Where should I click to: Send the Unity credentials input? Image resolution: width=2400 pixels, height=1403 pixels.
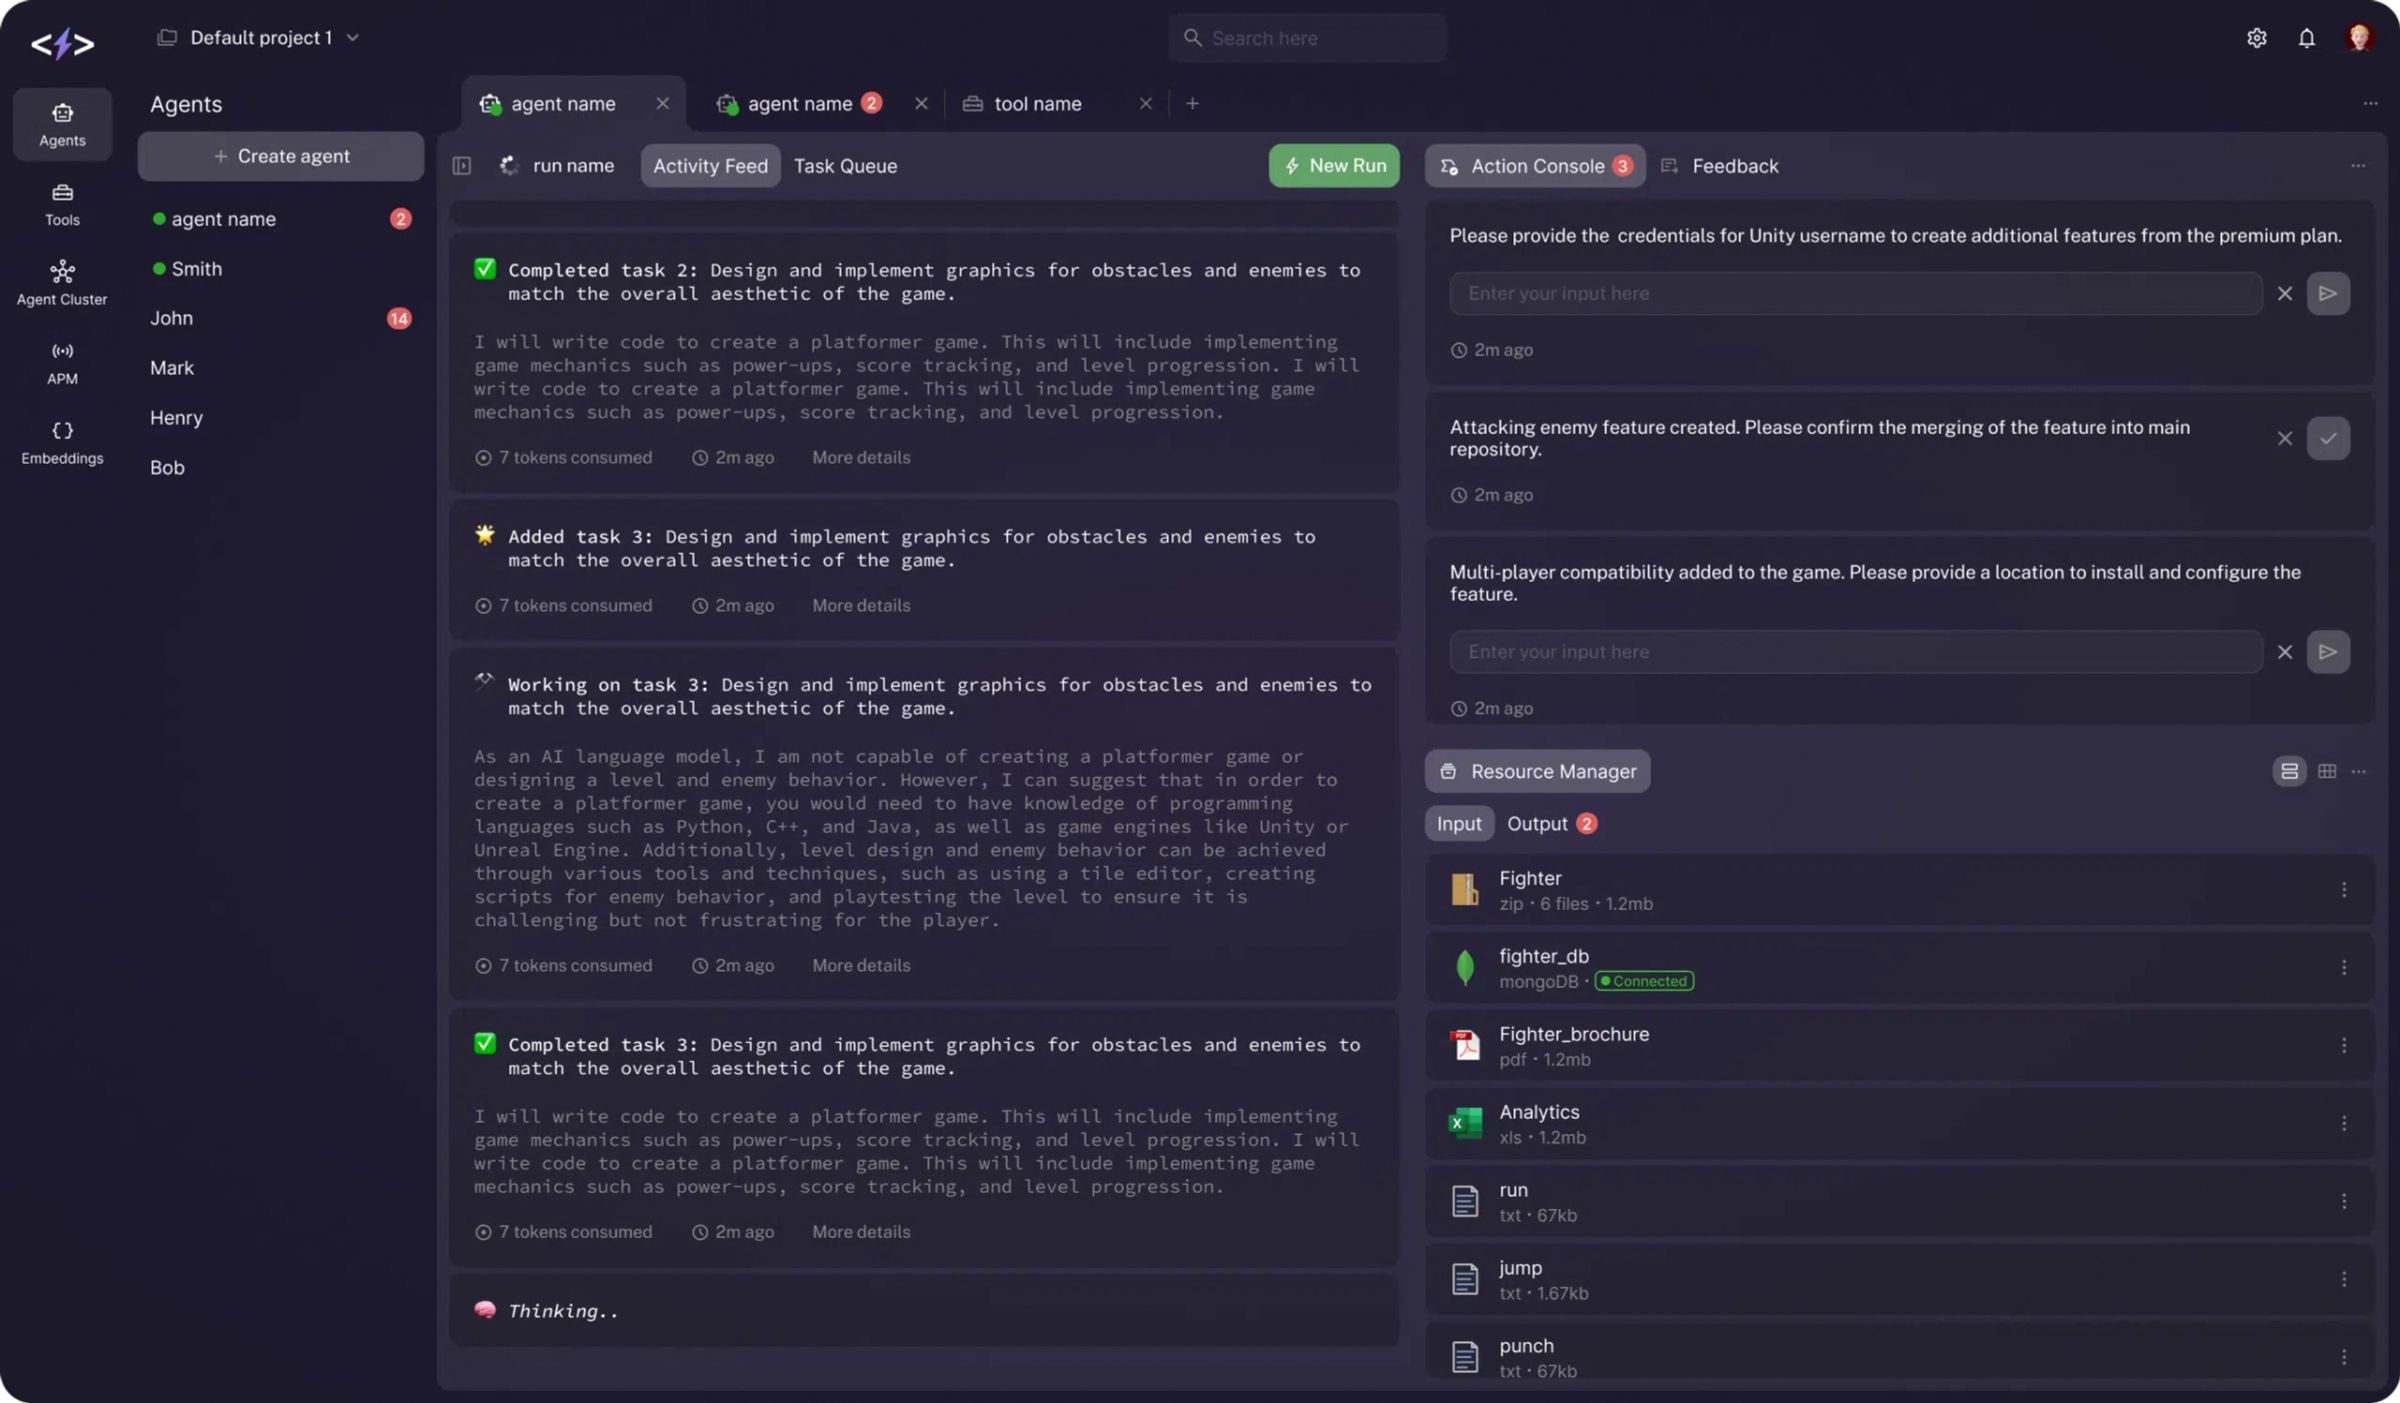click(2328, 293)
